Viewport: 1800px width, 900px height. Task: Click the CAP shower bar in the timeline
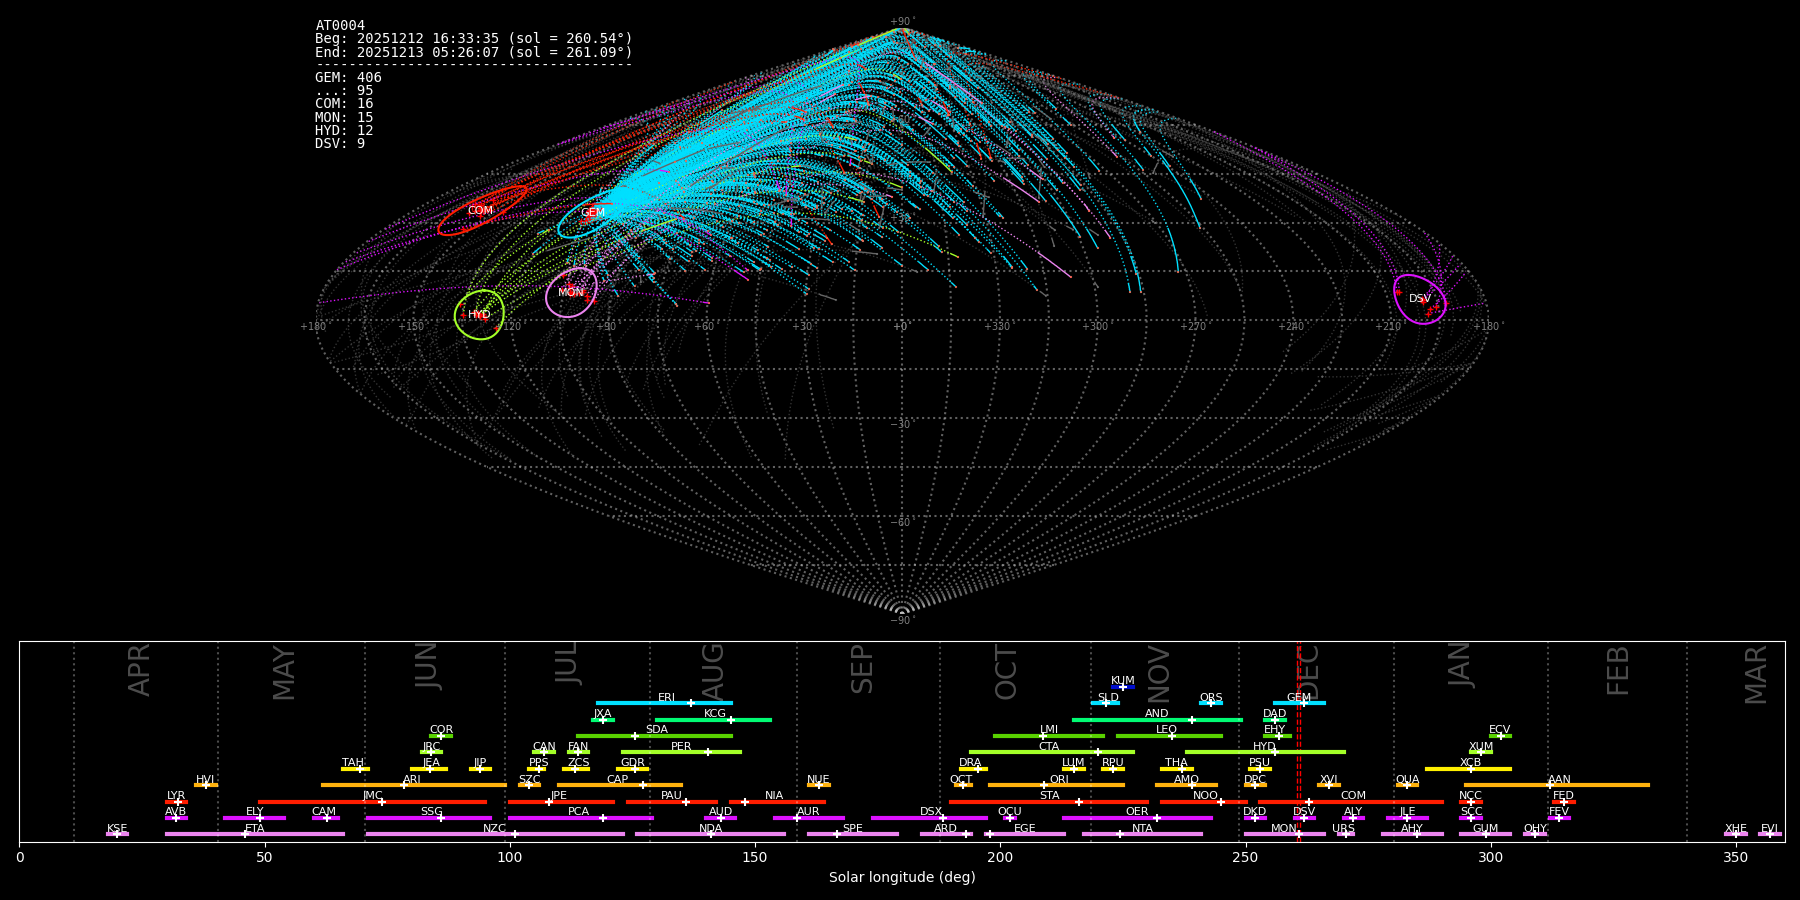click(x=620, y=785)
